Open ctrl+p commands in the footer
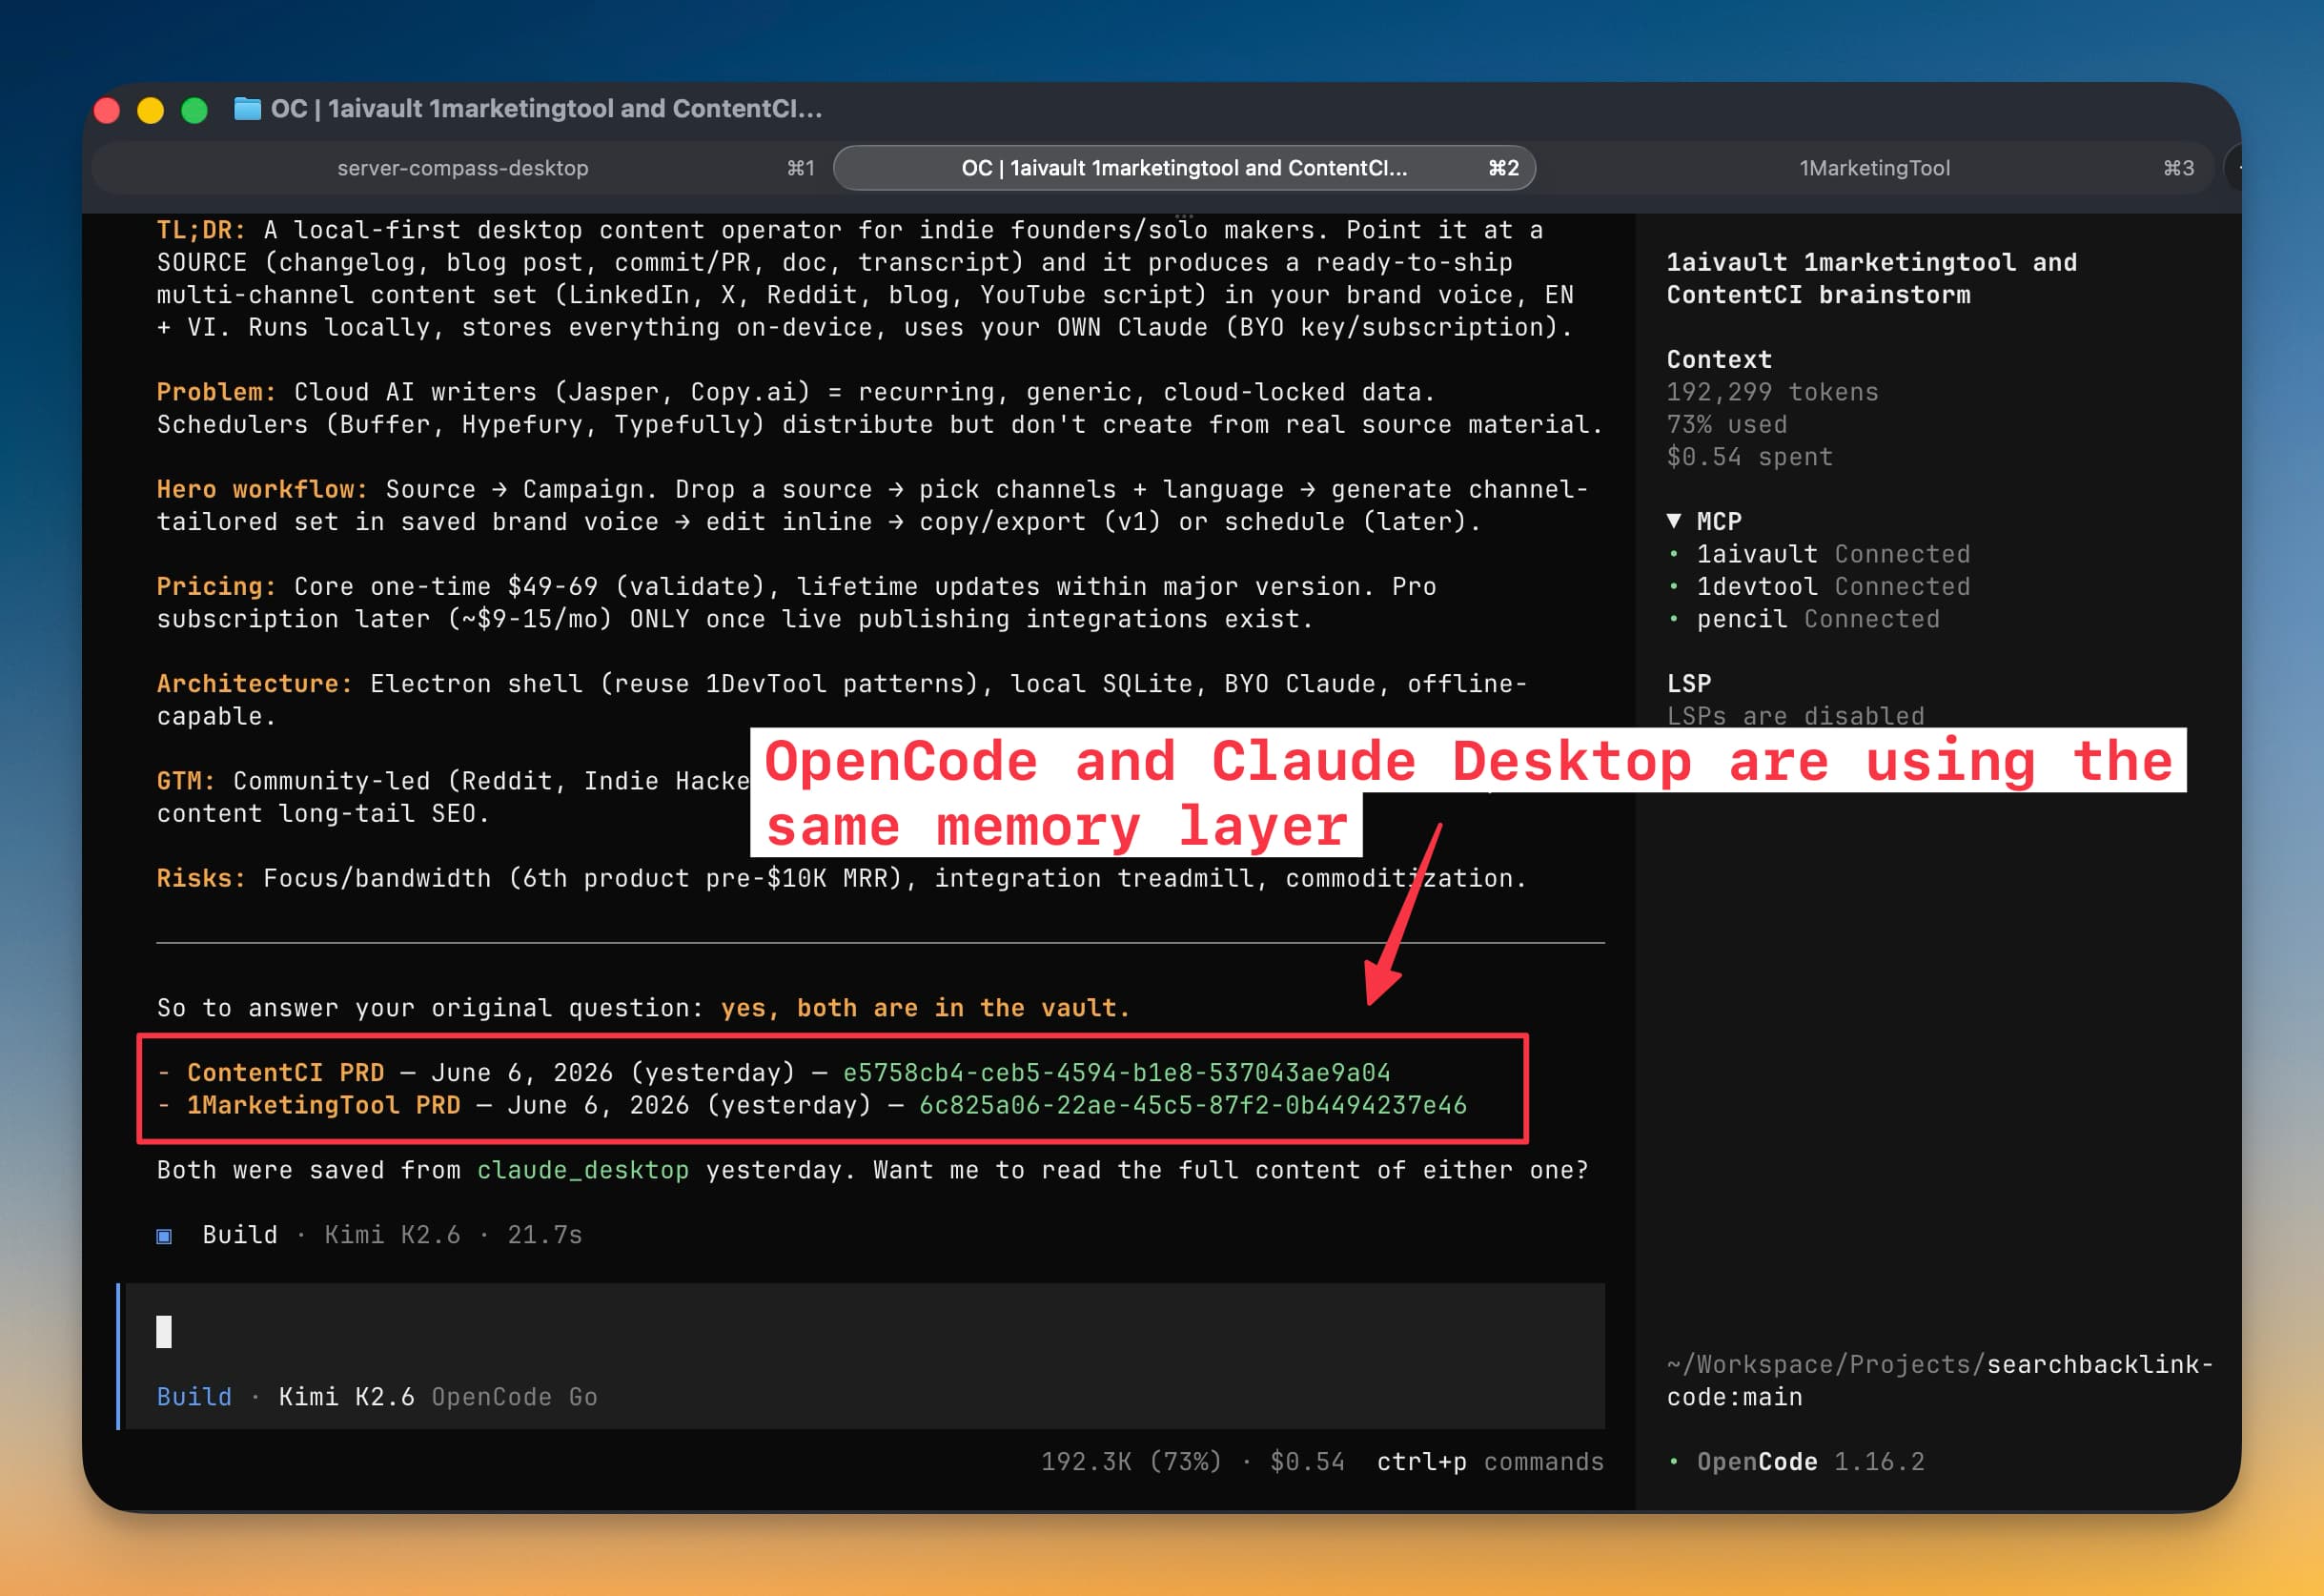The height and width of the screenshot is (1596, 2324). pos(1490,1462)
